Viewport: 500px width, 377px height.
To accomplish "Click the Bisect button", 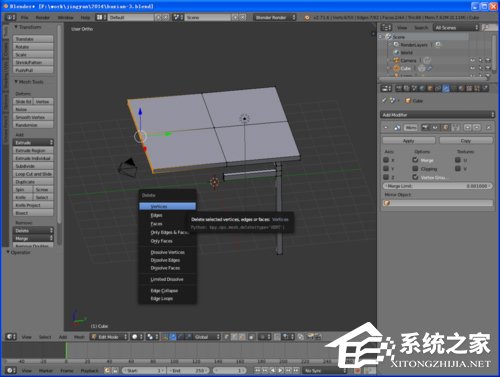I will pyautogui.click(x=33, y=213).
